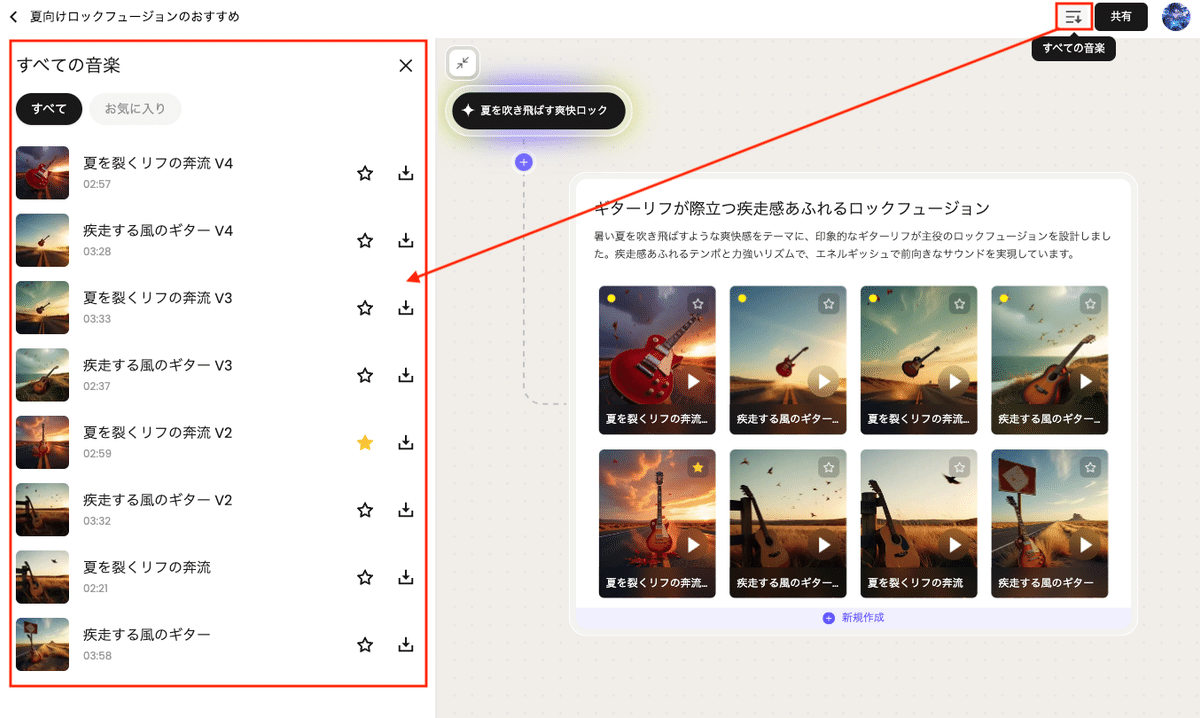Play the first red guitar card

click(693, 381)
